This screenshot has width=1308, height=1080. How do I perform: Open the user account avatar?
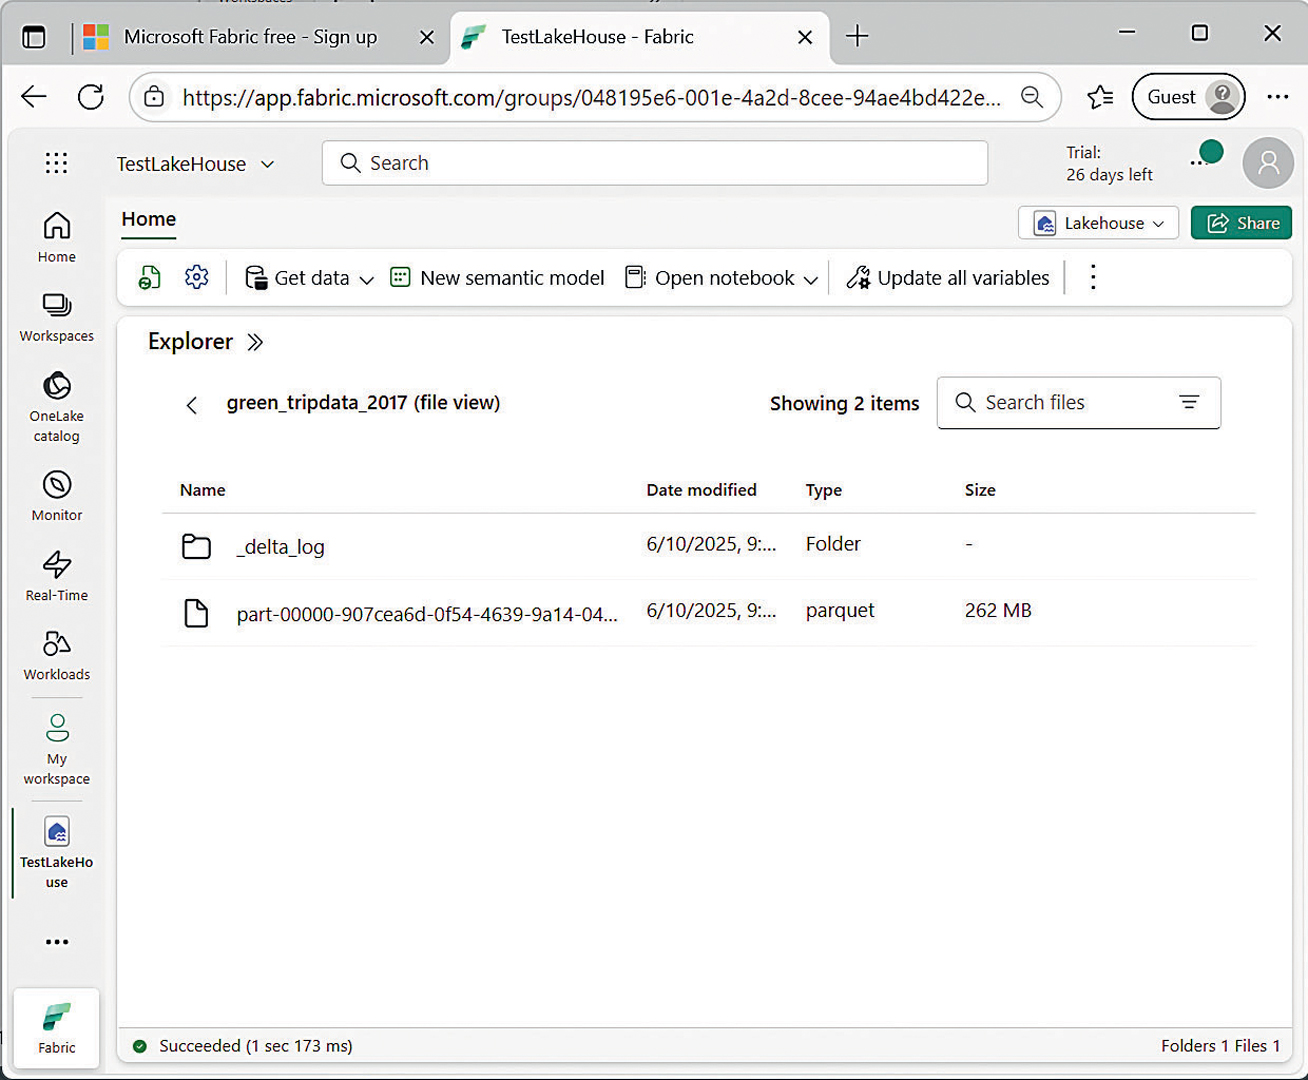[x=1268, y=163]
